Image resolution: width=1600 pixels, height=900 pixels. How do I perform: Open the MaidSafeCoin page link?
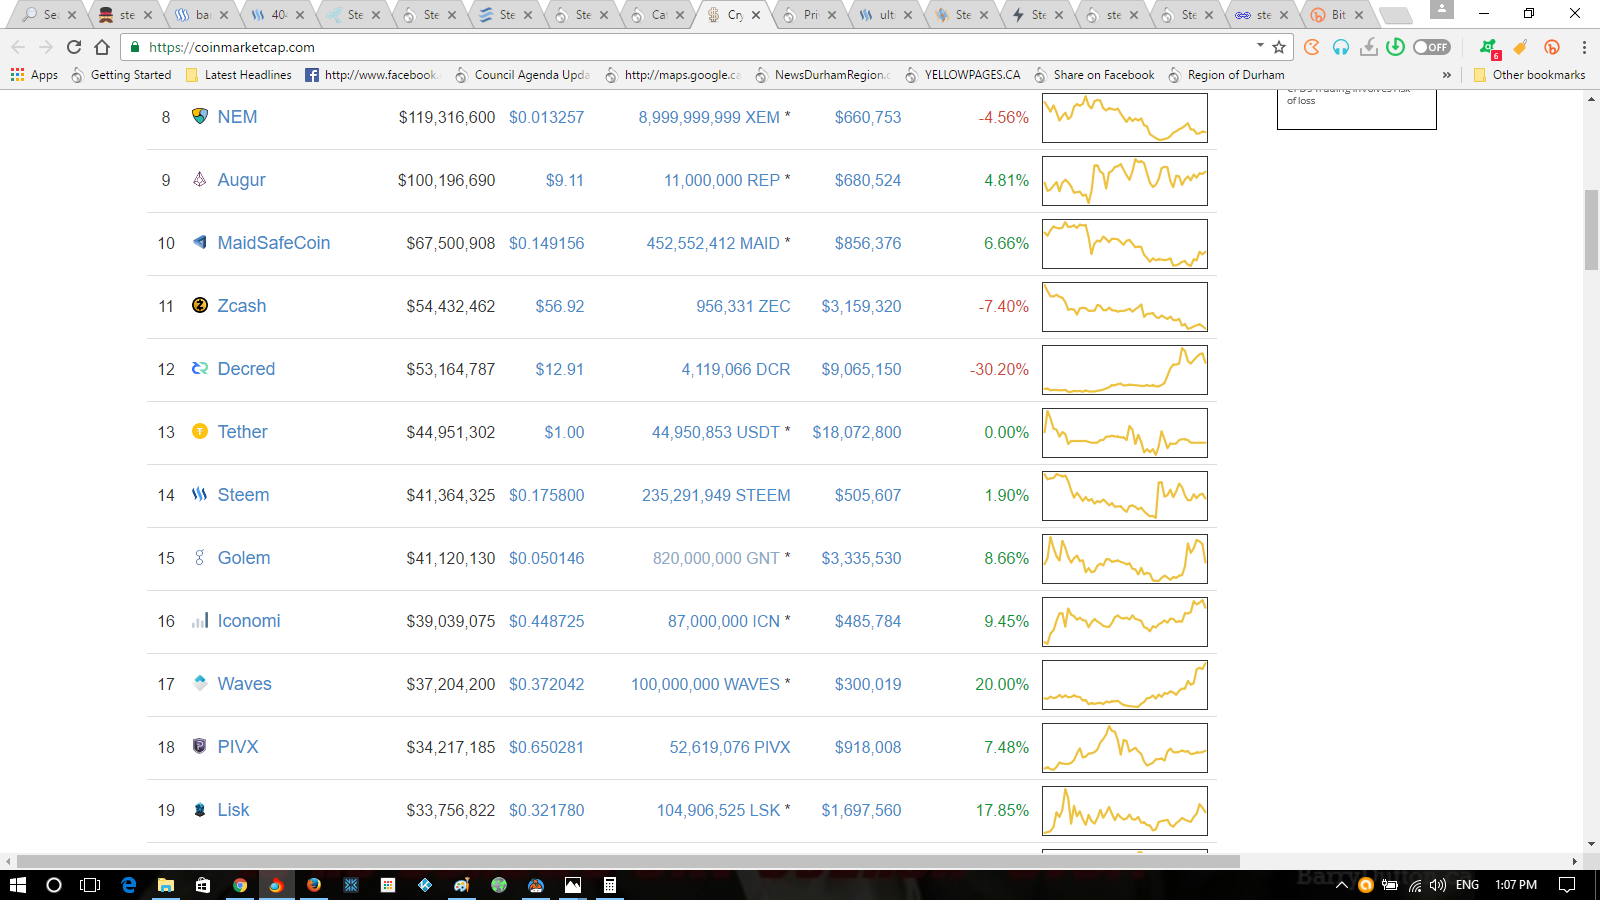tap(274, 243)
